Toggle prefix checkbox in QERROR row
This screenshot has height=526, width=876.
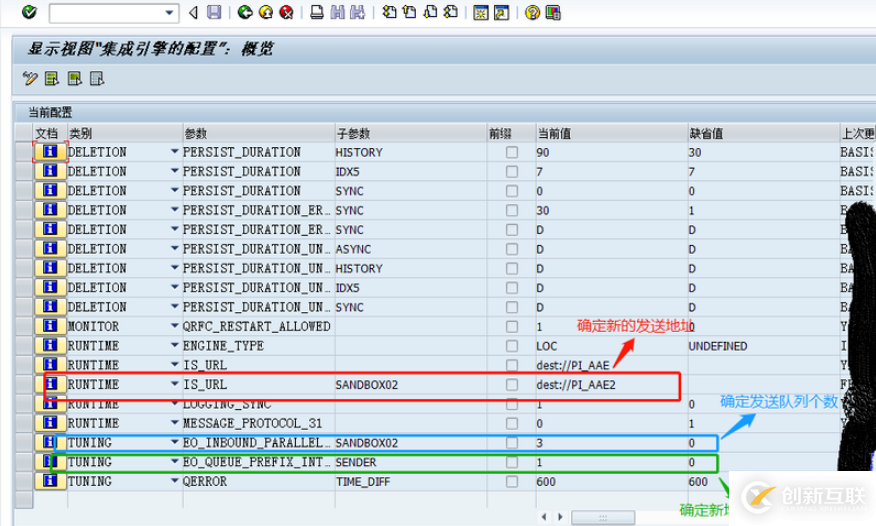512,481
